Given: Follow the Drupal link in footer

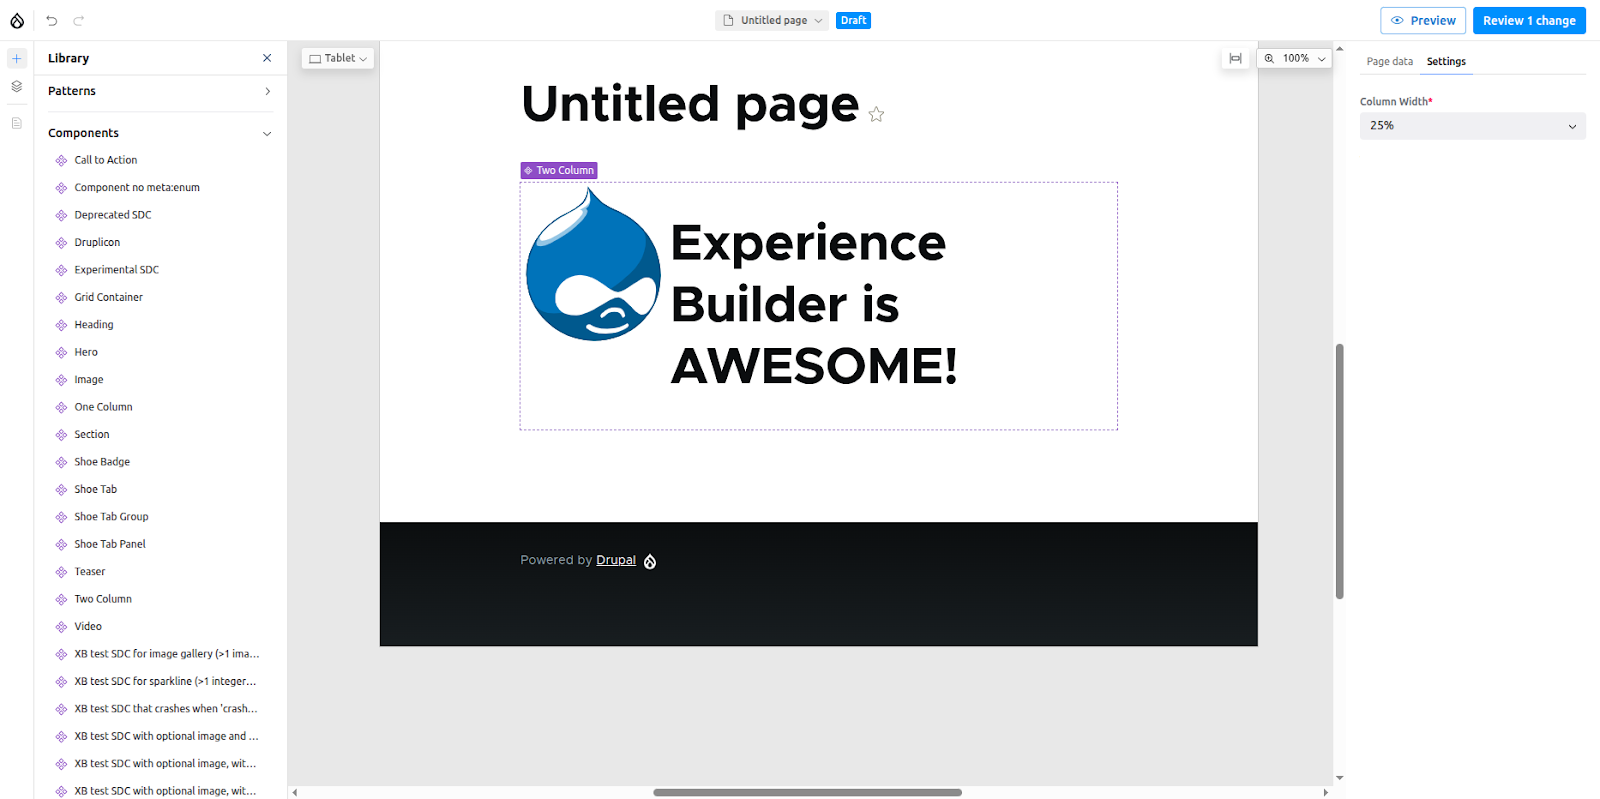Looking at the screenshot, I should [616, 560].
